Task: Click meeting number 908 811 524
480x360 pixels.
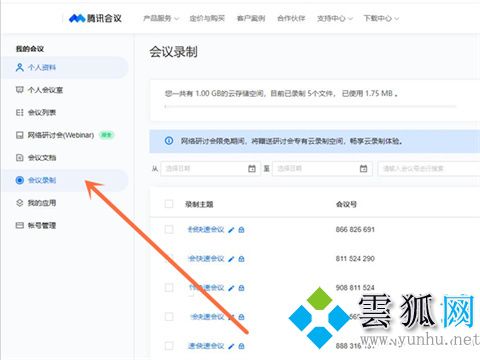Action: [x=355, y=287]
